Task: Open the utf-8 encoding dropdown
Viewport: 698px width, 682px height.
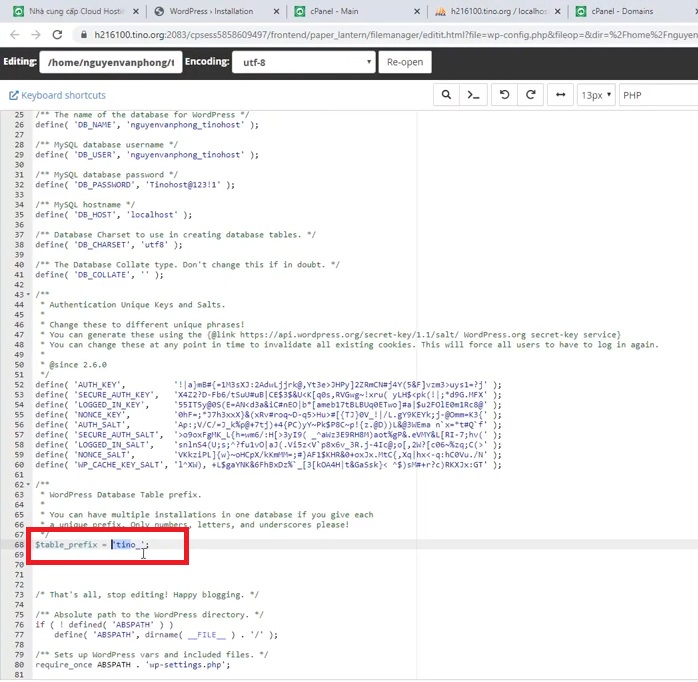Action: (x=304, y=62)
